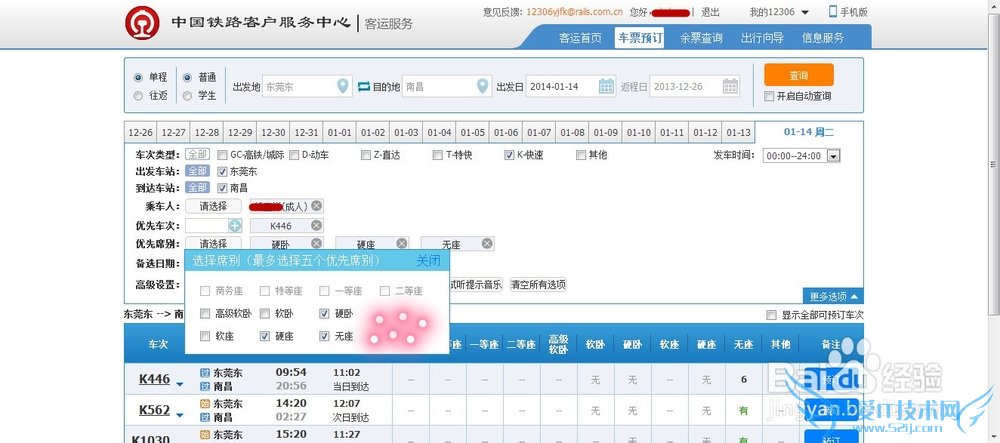Image resolution: width=1000 pixels, height=443 pixels.
Task: Enable 开启自动查询 checkbox
Action: coord(769,96)
